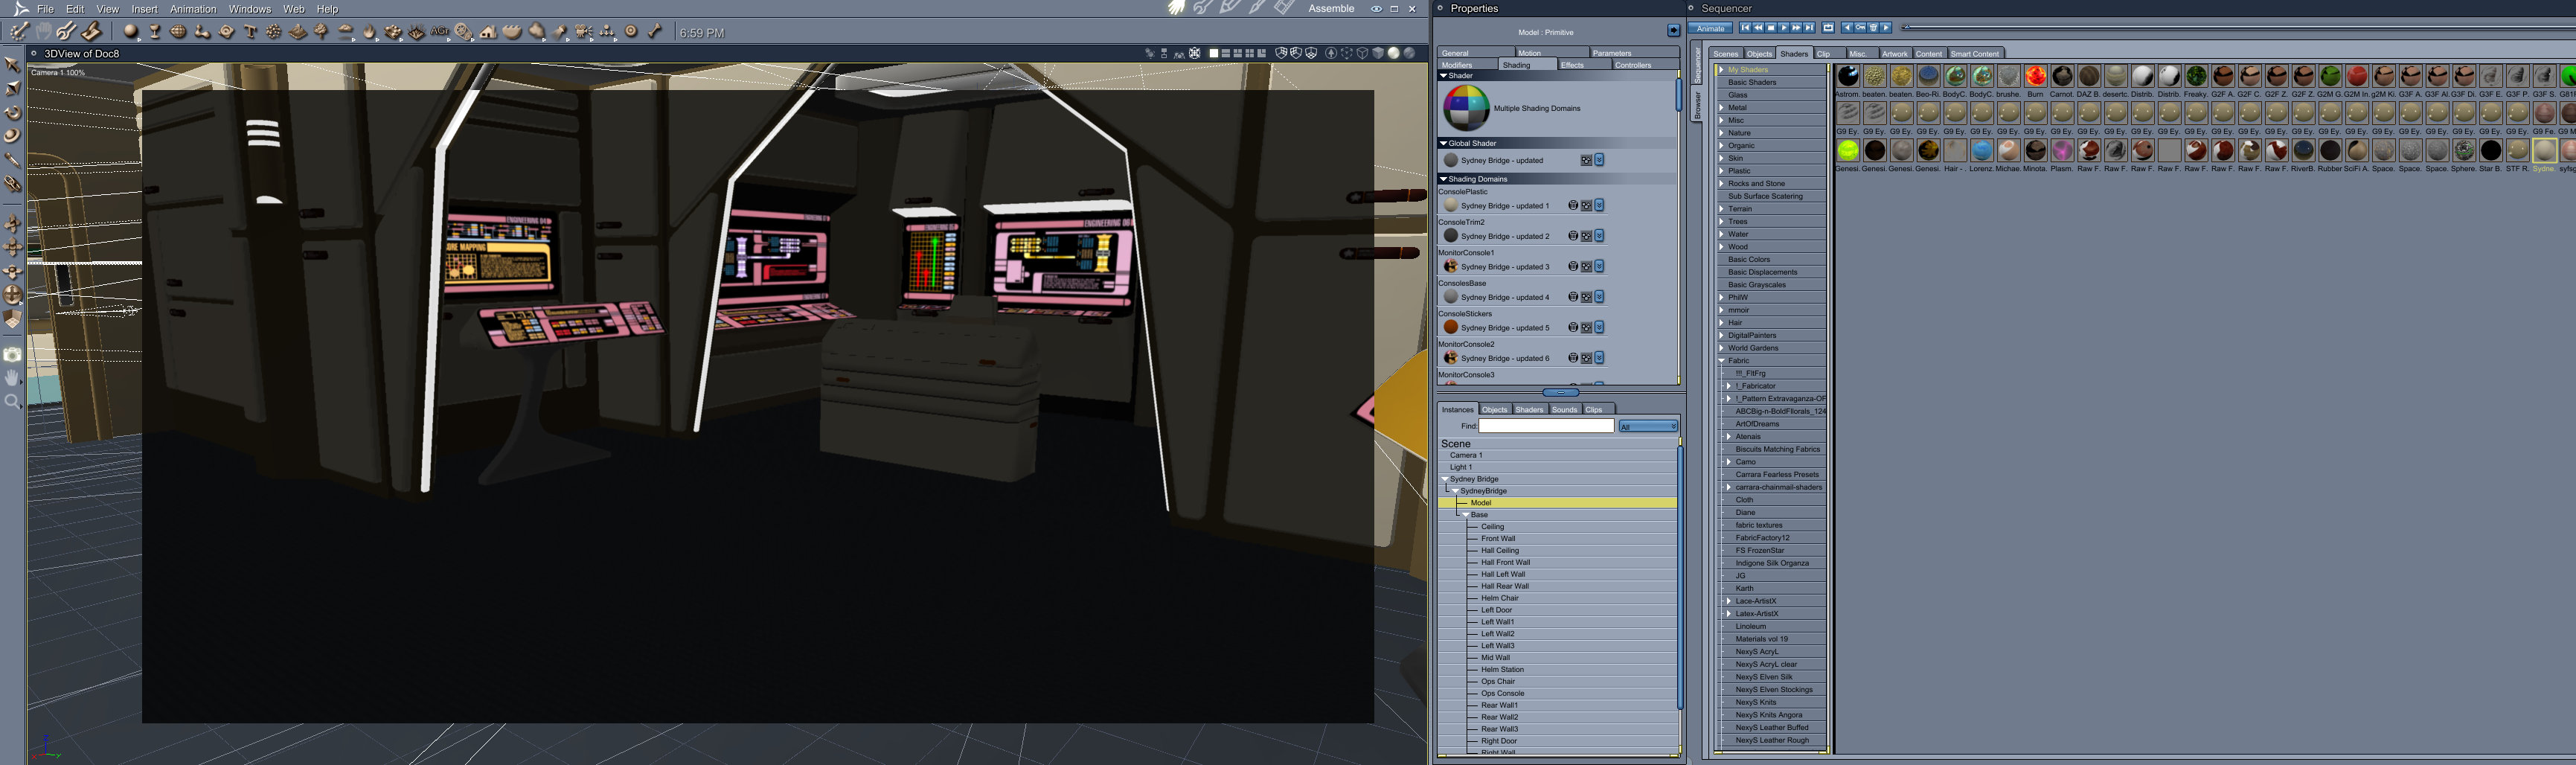Open the Sounds tab in instances panel
This screenshot has width=2576, height=765.
(x=1564, y=410)
